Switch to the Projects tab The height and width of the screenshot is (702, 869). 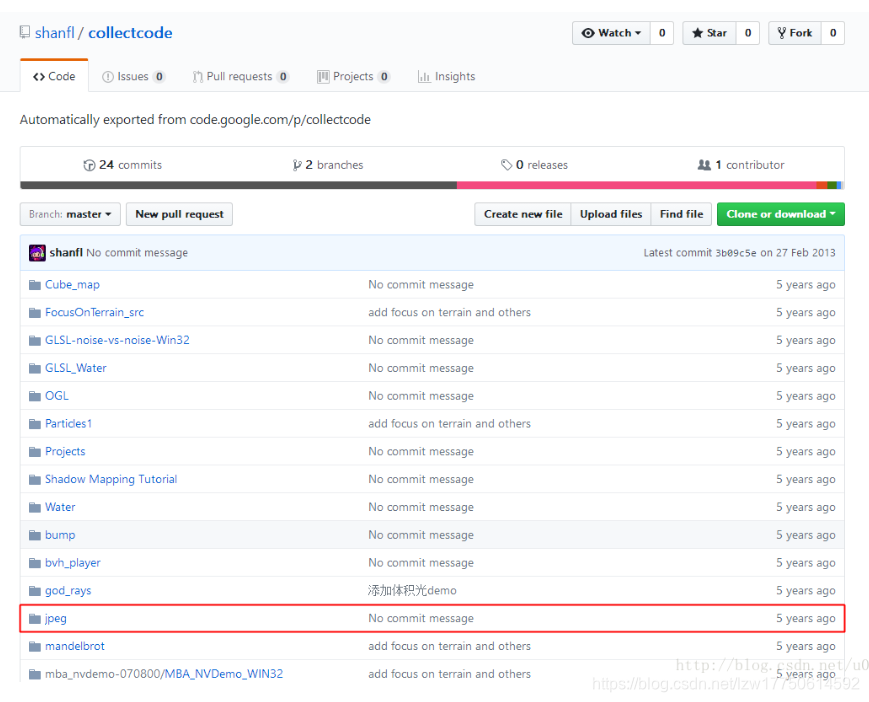point(353,76)
